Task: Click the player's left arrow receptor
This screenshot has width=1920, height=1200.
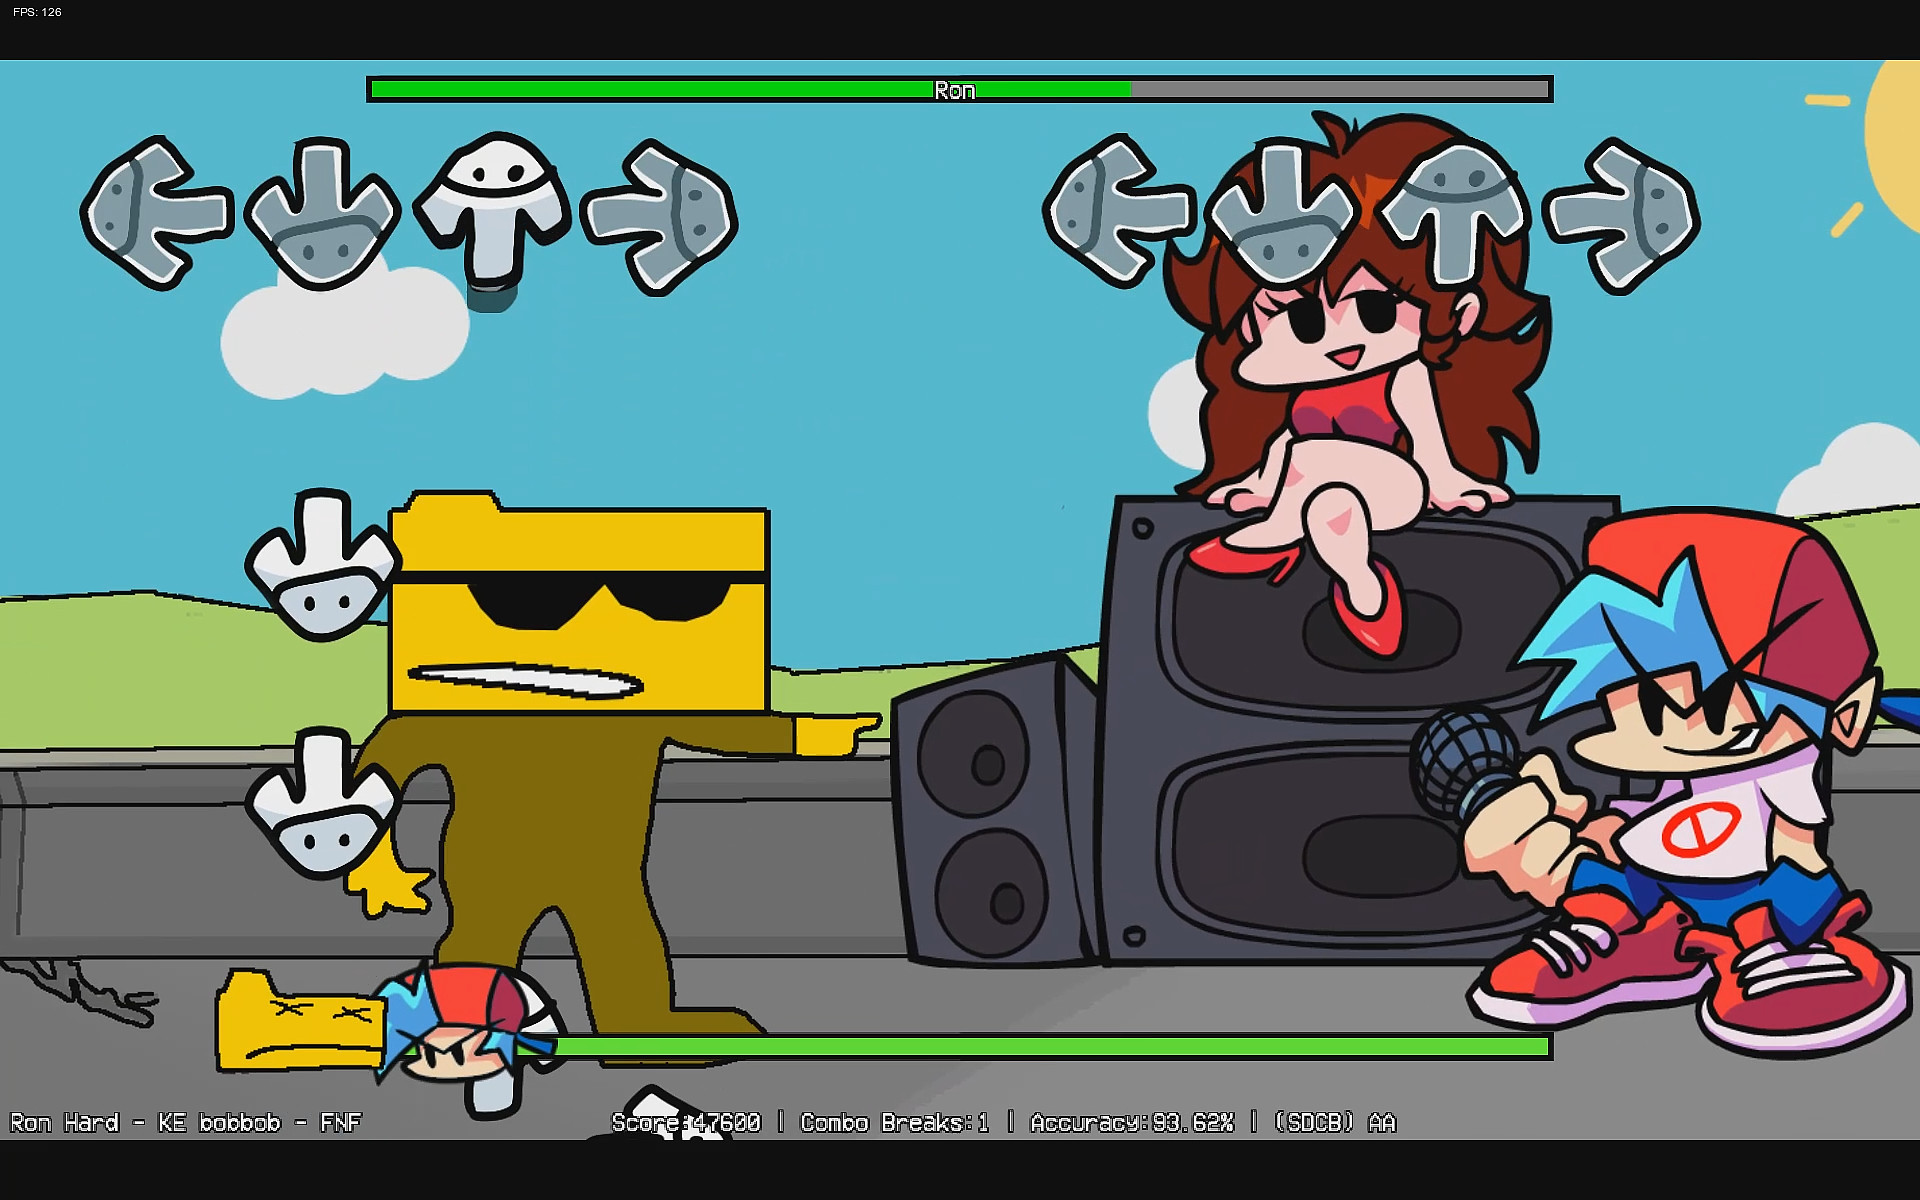Action: click(x=1117, y=212)
